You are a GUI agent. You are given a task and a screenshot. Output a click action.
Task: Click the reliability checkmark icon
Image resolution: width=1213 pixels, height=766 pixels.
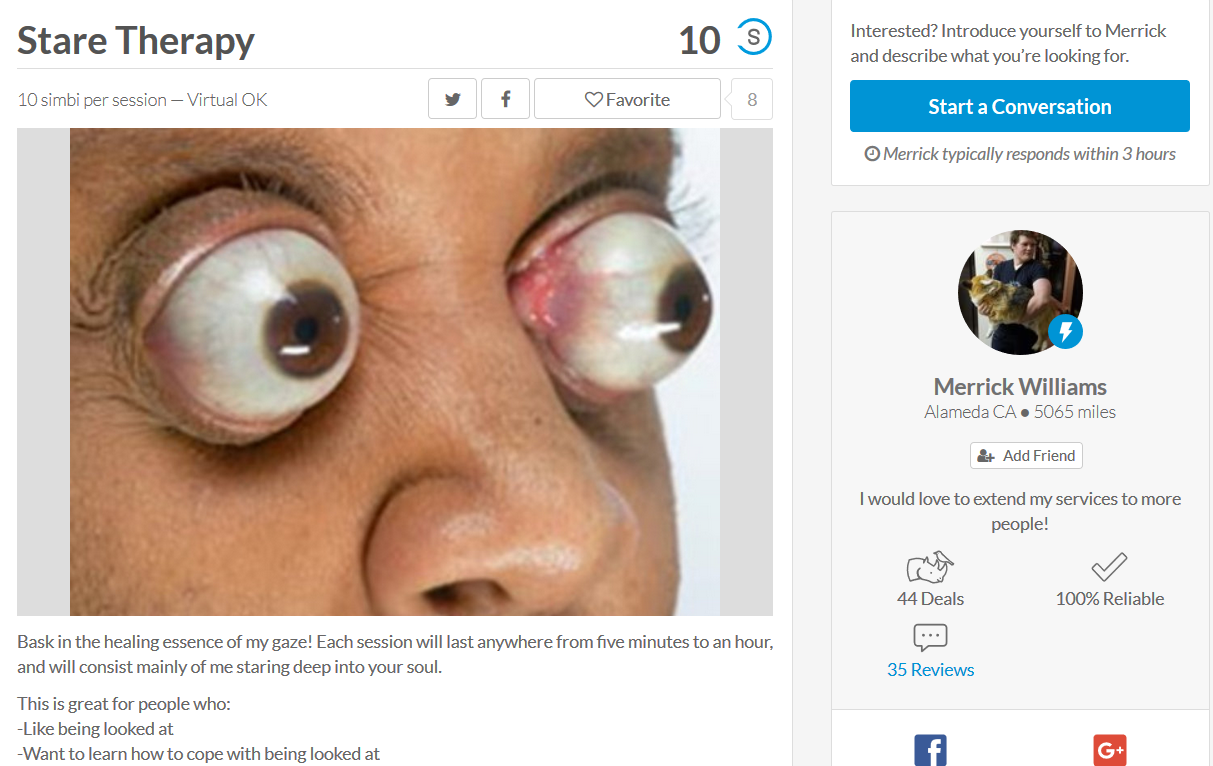[x=1109, y=567]
